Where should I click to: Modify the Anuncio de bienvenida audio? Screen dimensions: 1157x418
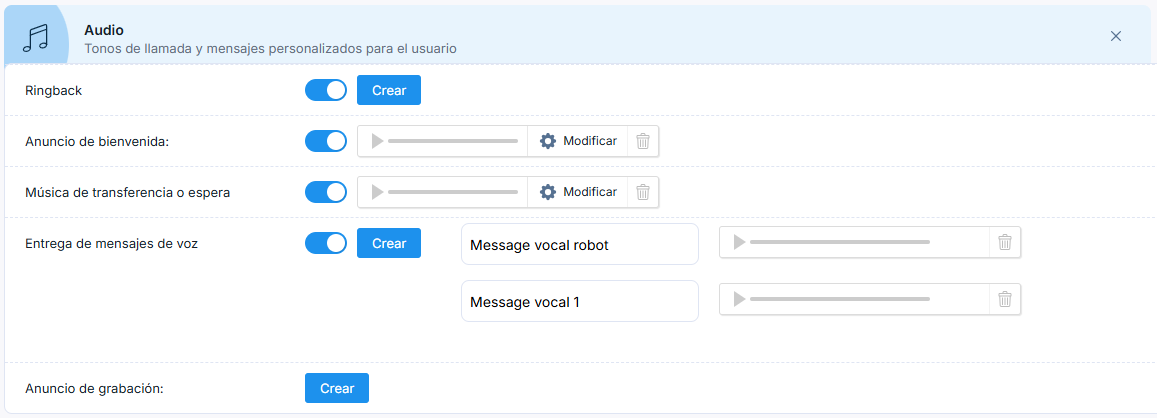tap(578, 141)
